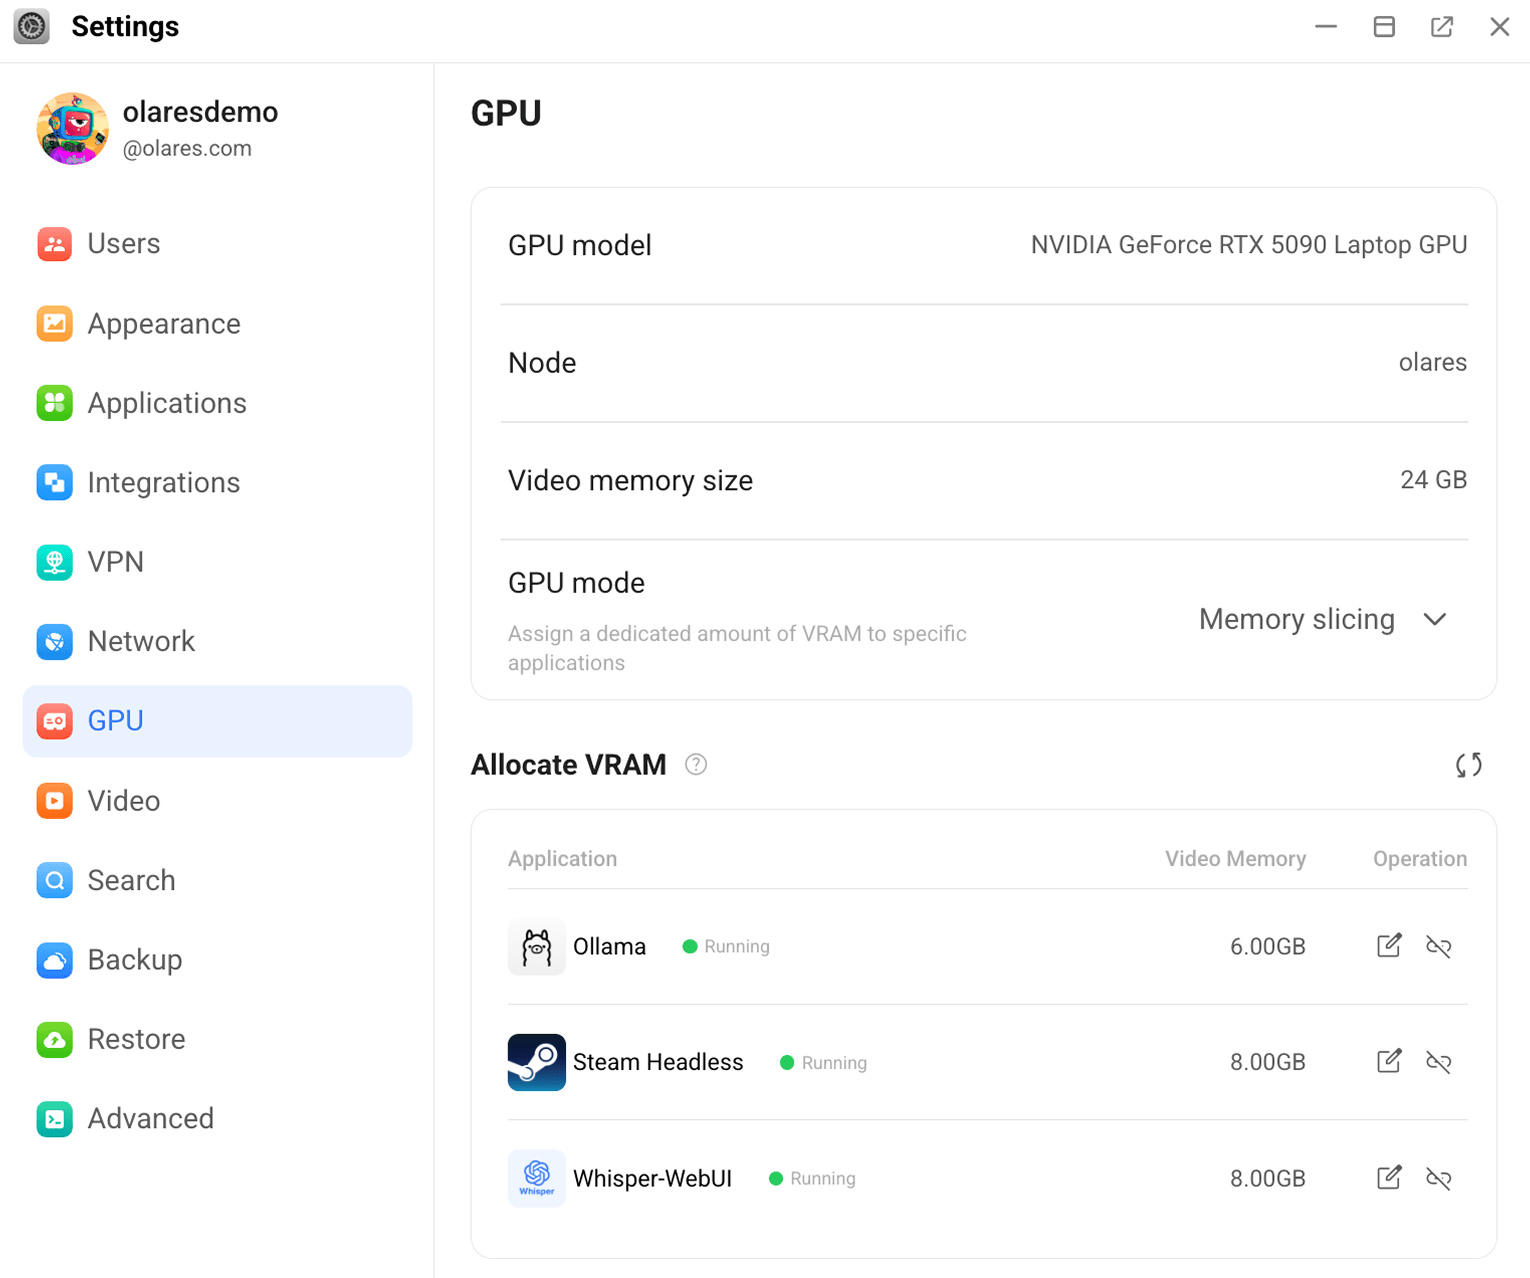Screen dimensions: 1530x1278
Task: Open Applications settings
Action: tap(55, 403)
